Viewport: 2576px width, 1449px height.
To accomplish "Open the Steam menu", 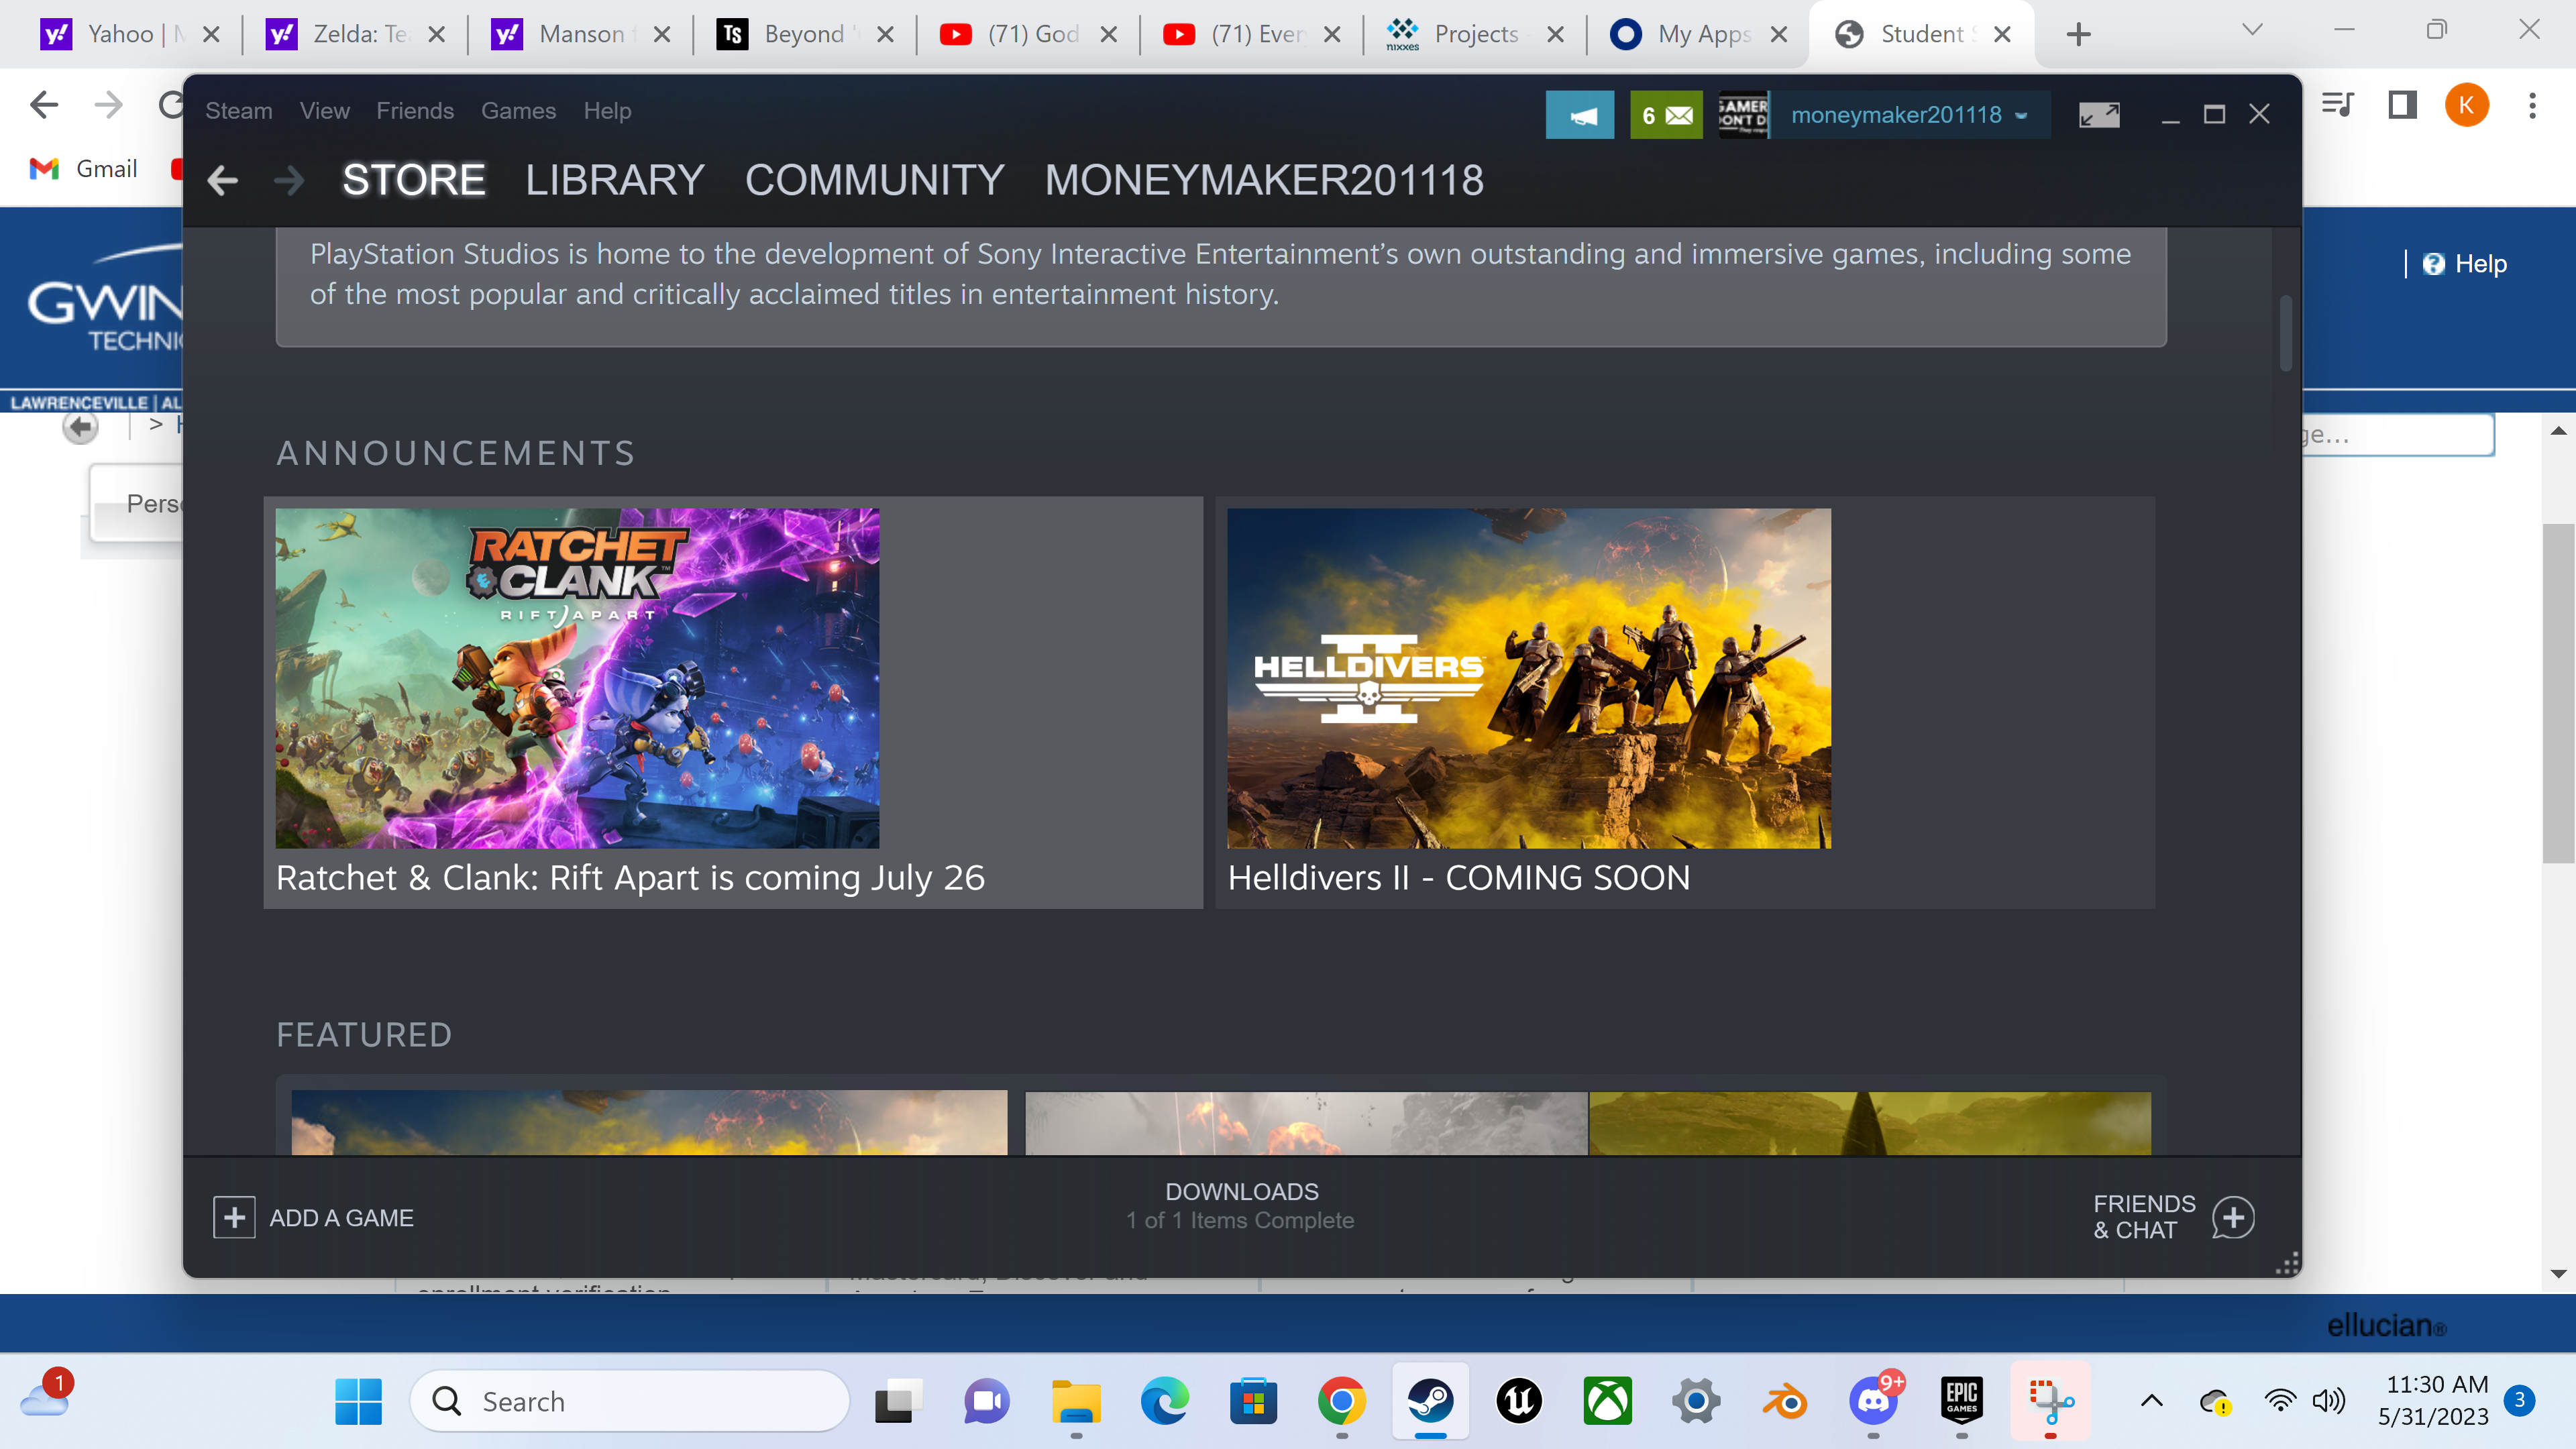I will pyautogui.click(x=239, y=111).
